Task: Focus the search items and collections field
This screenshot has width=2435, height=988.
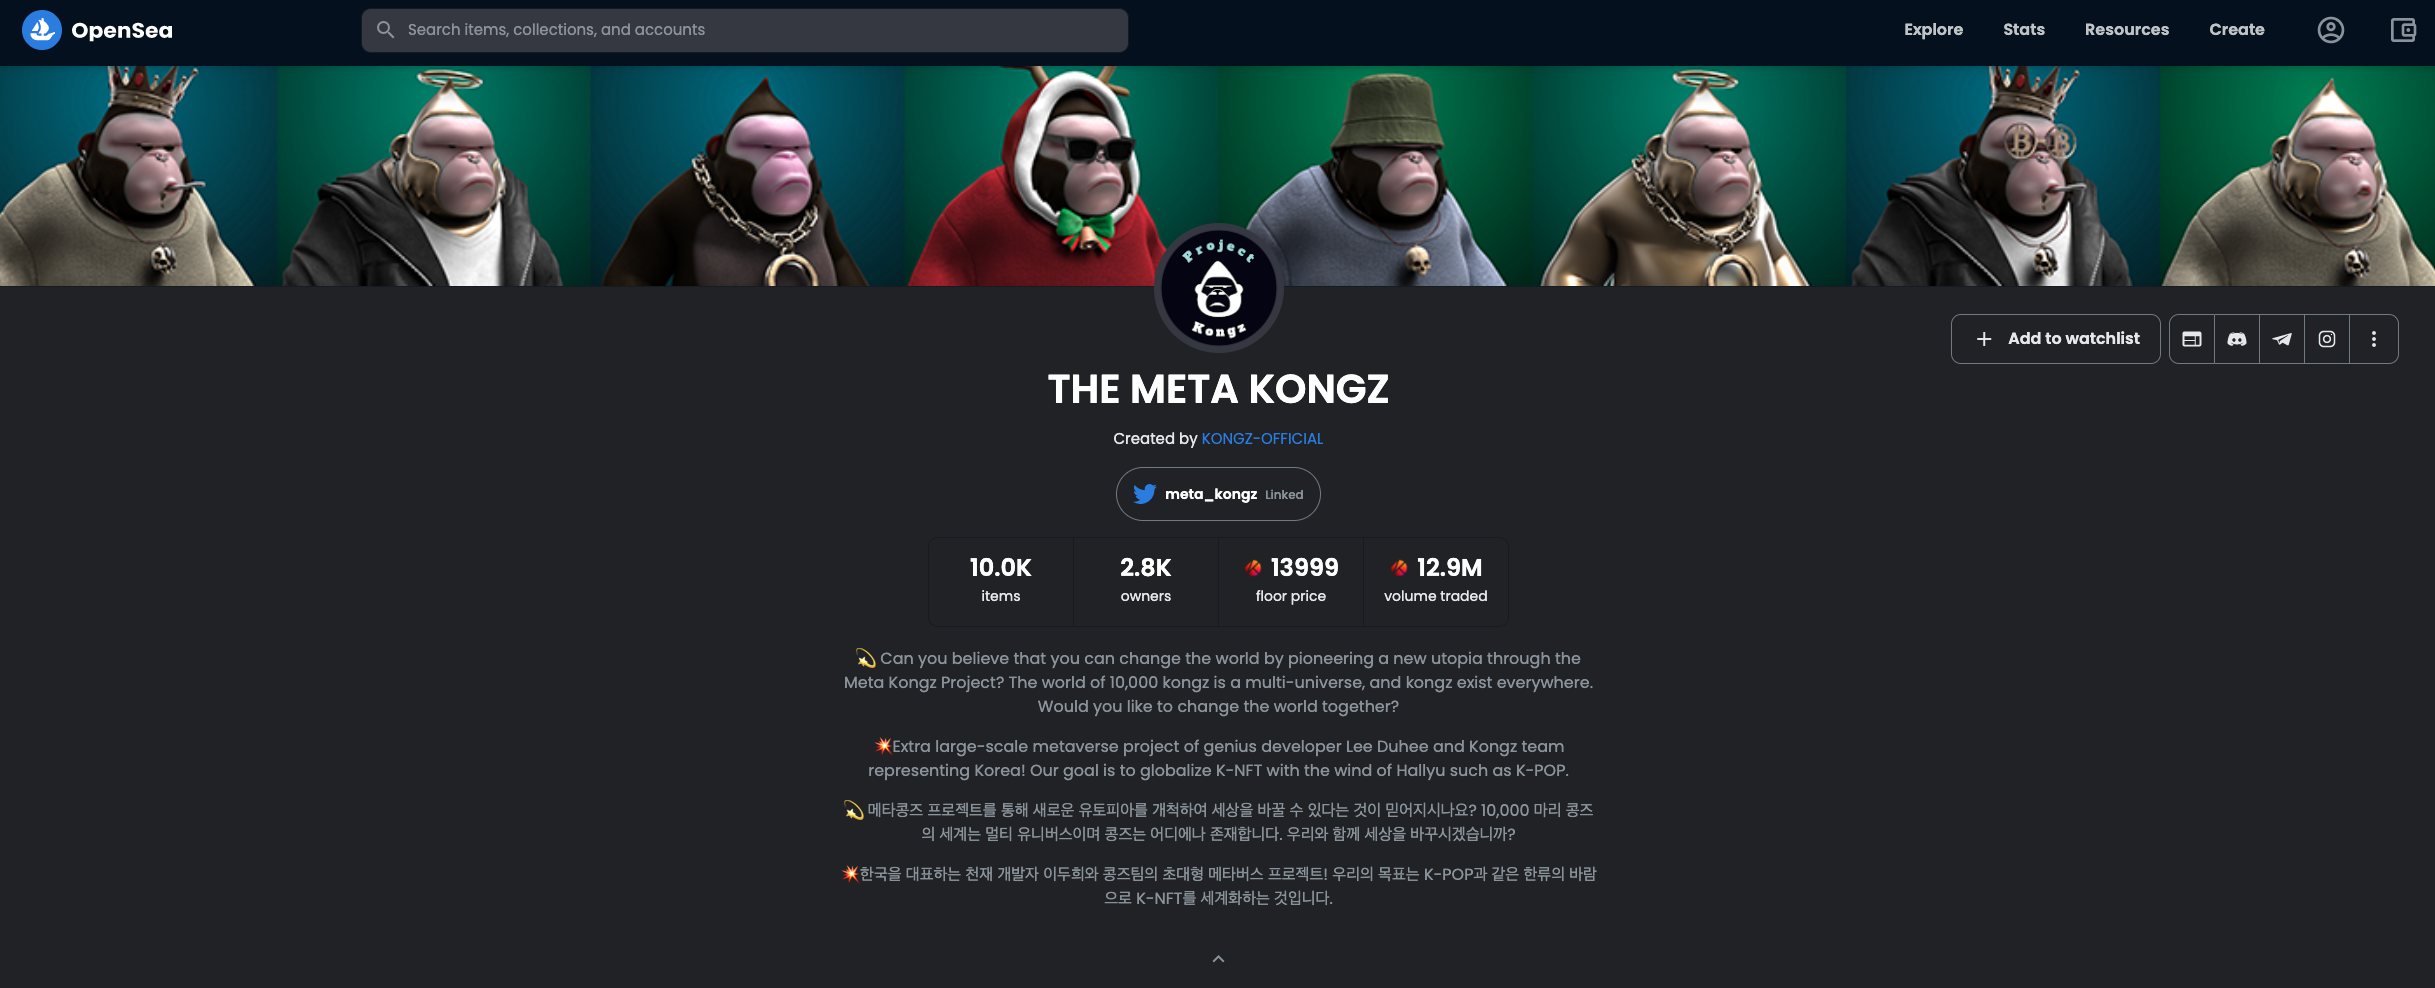Action: (x=745, y=30)
